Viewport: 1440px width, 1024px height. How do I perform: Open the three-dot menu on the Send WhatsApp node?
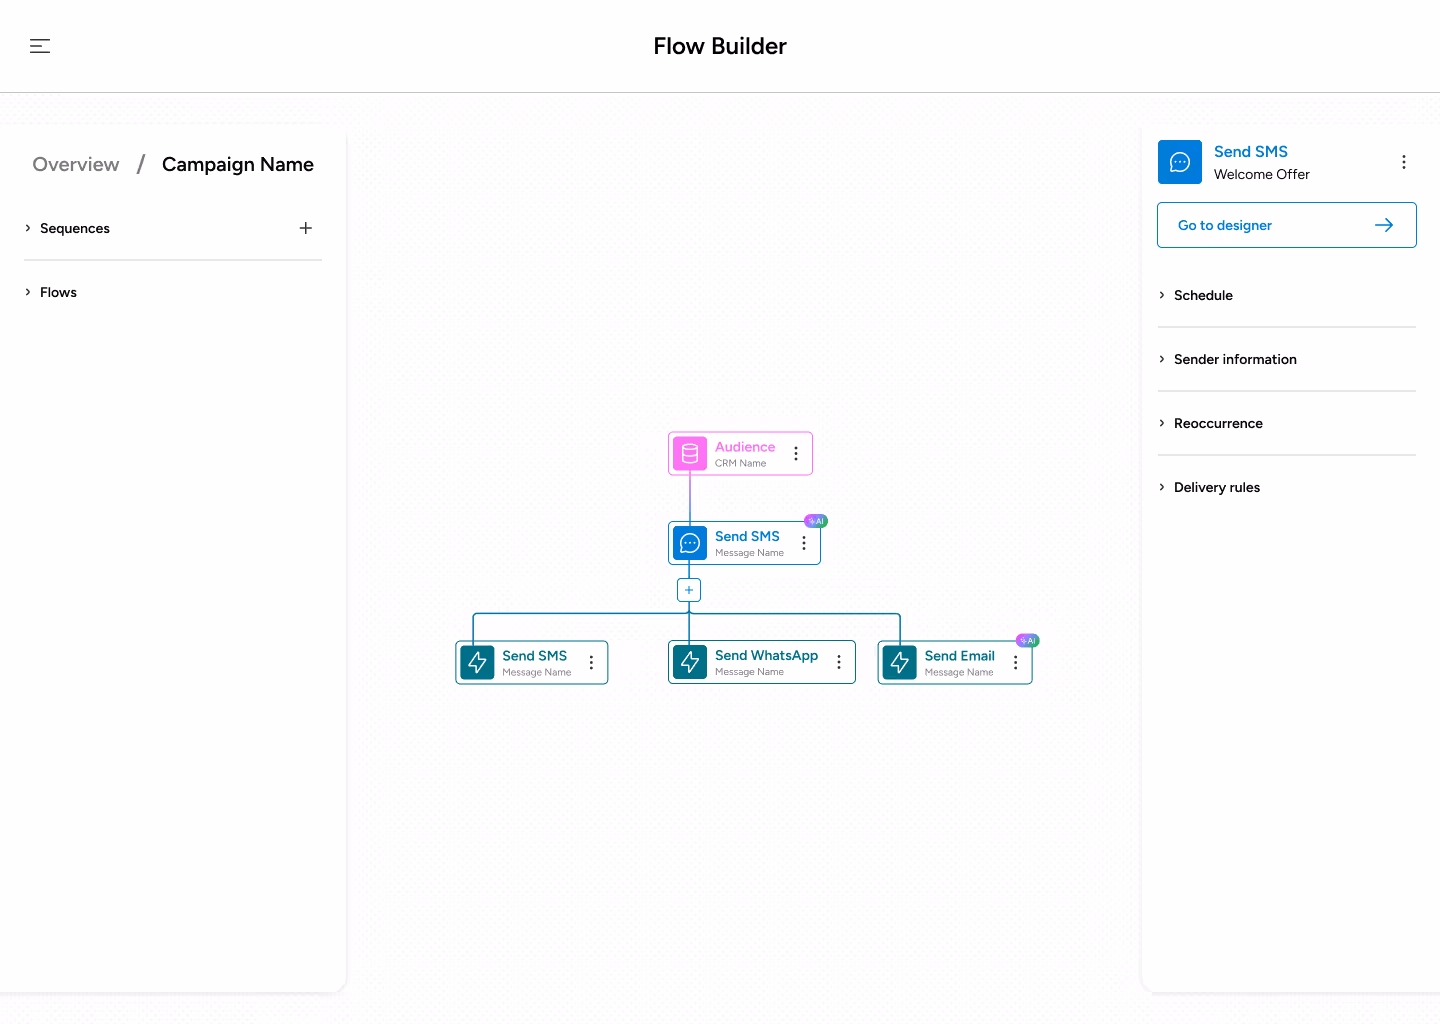[838, 661]
